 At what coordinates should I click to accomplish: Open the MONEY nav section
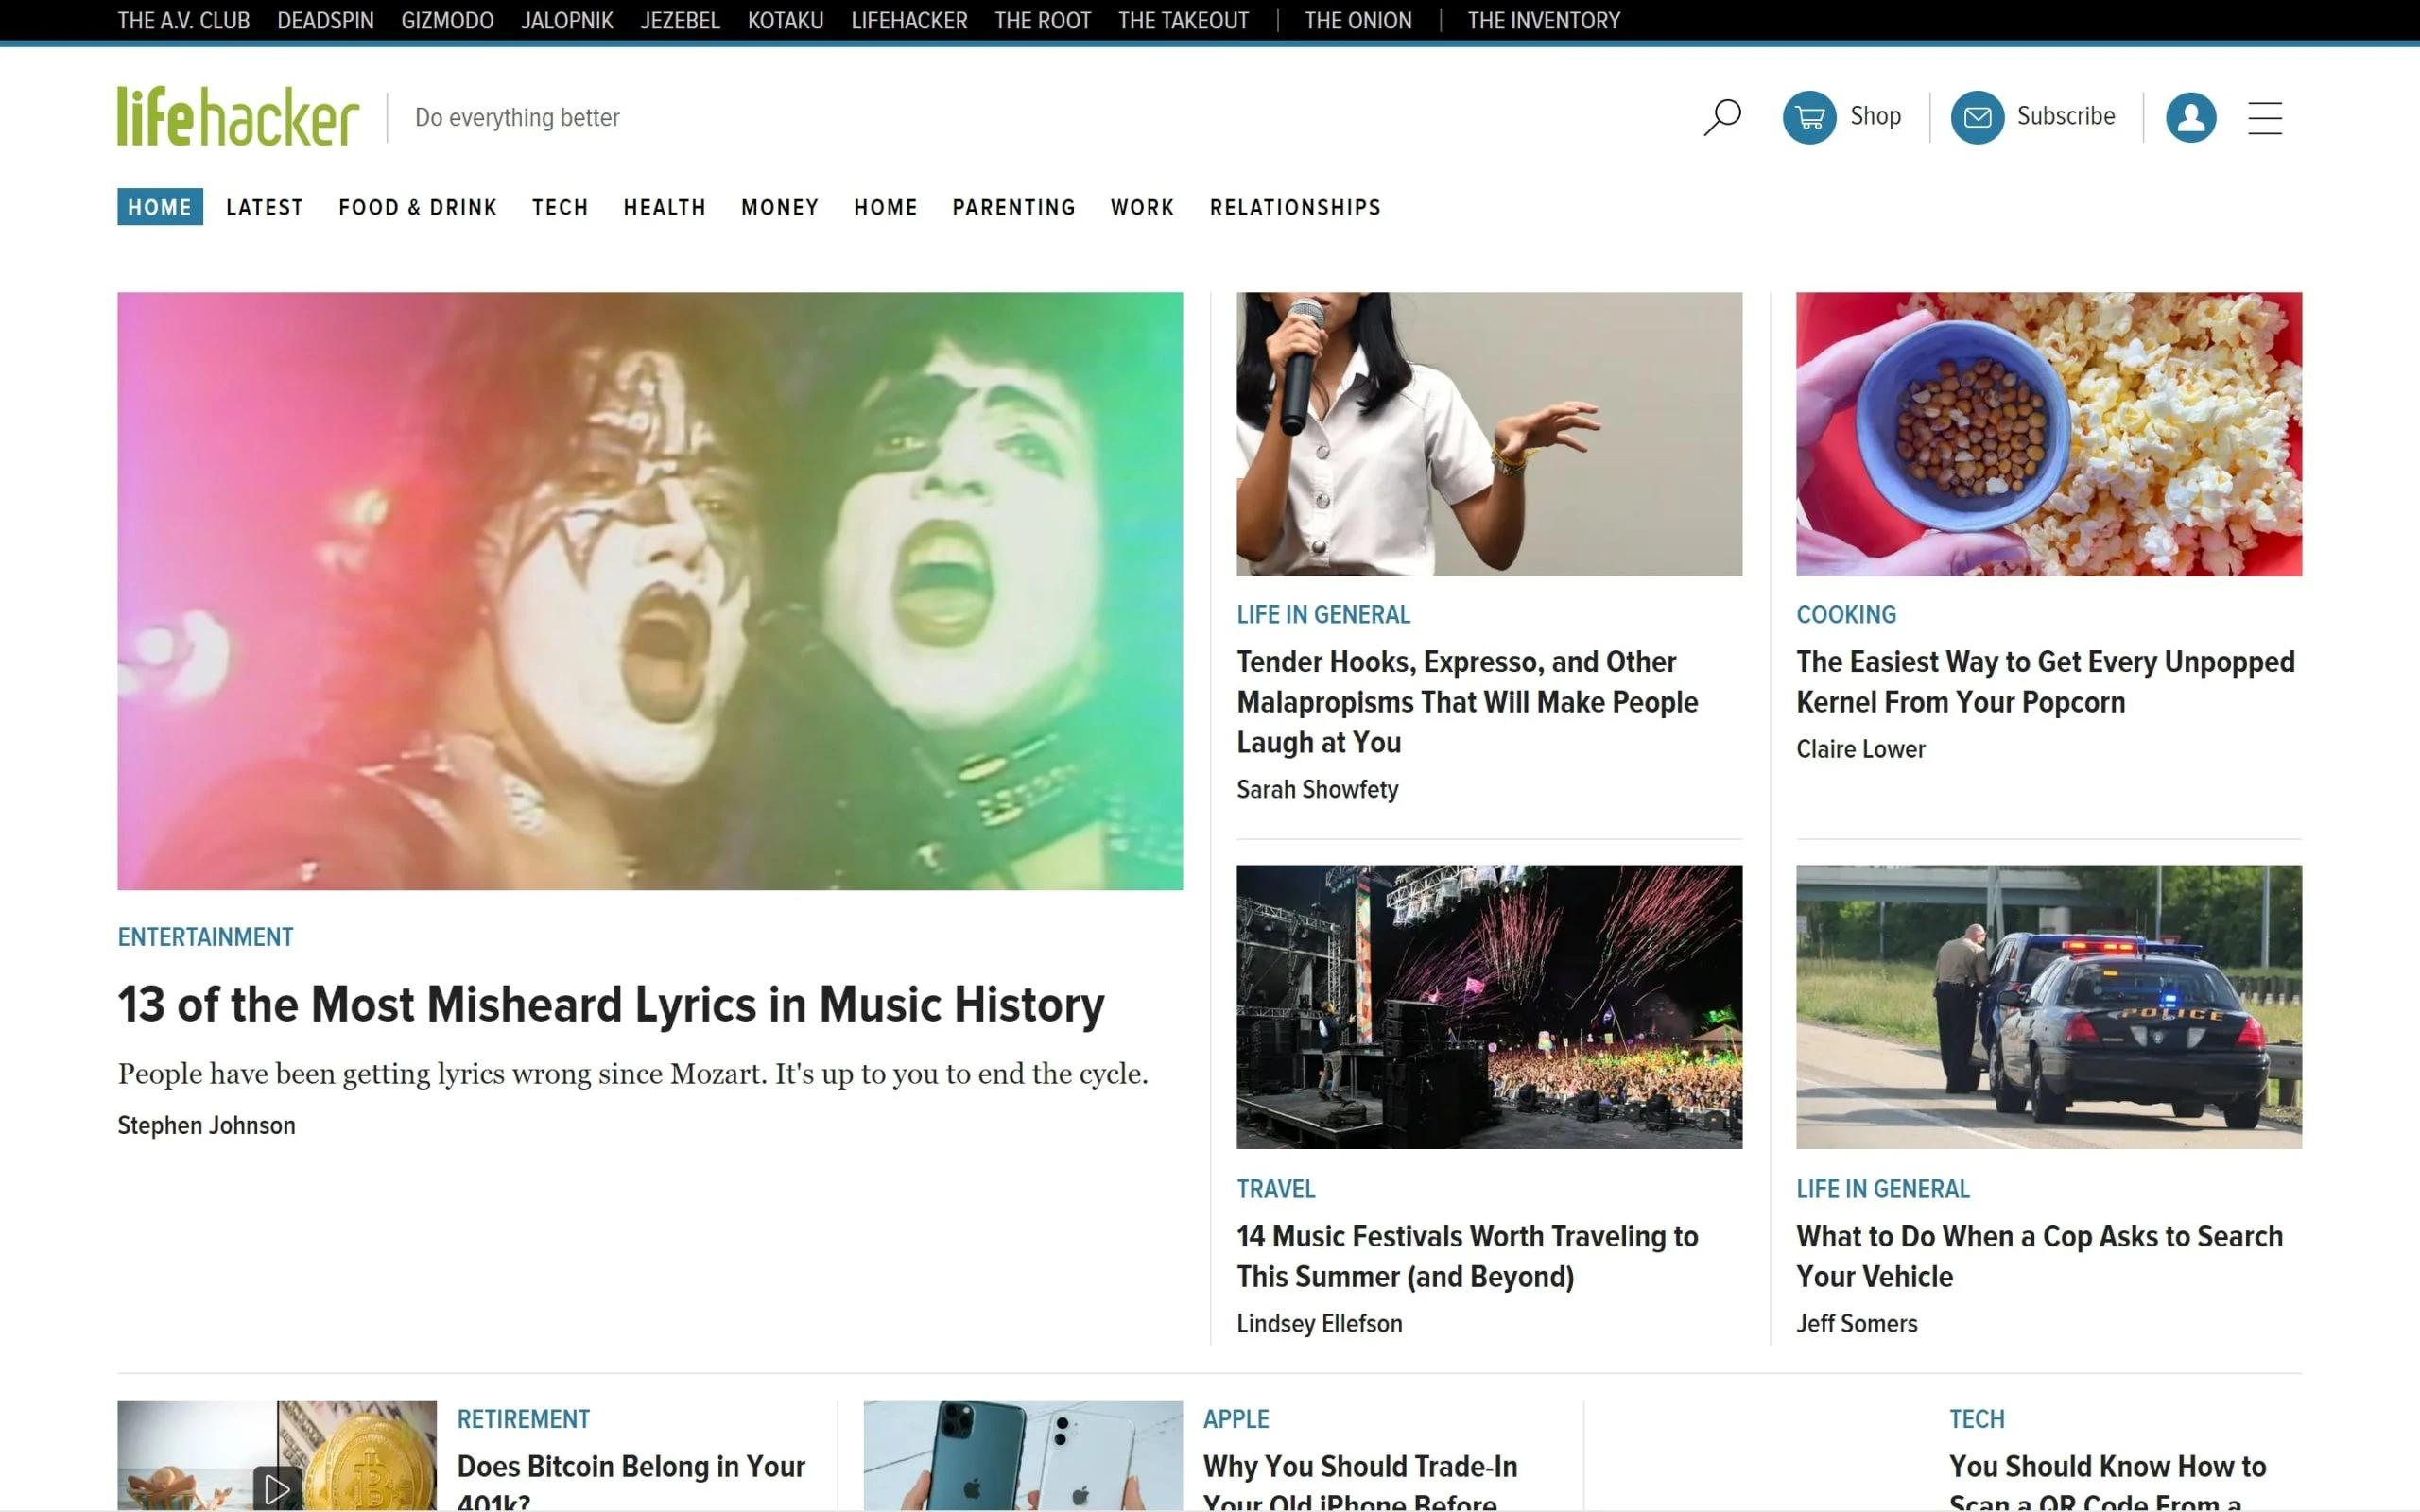click(x=780, y=207)
